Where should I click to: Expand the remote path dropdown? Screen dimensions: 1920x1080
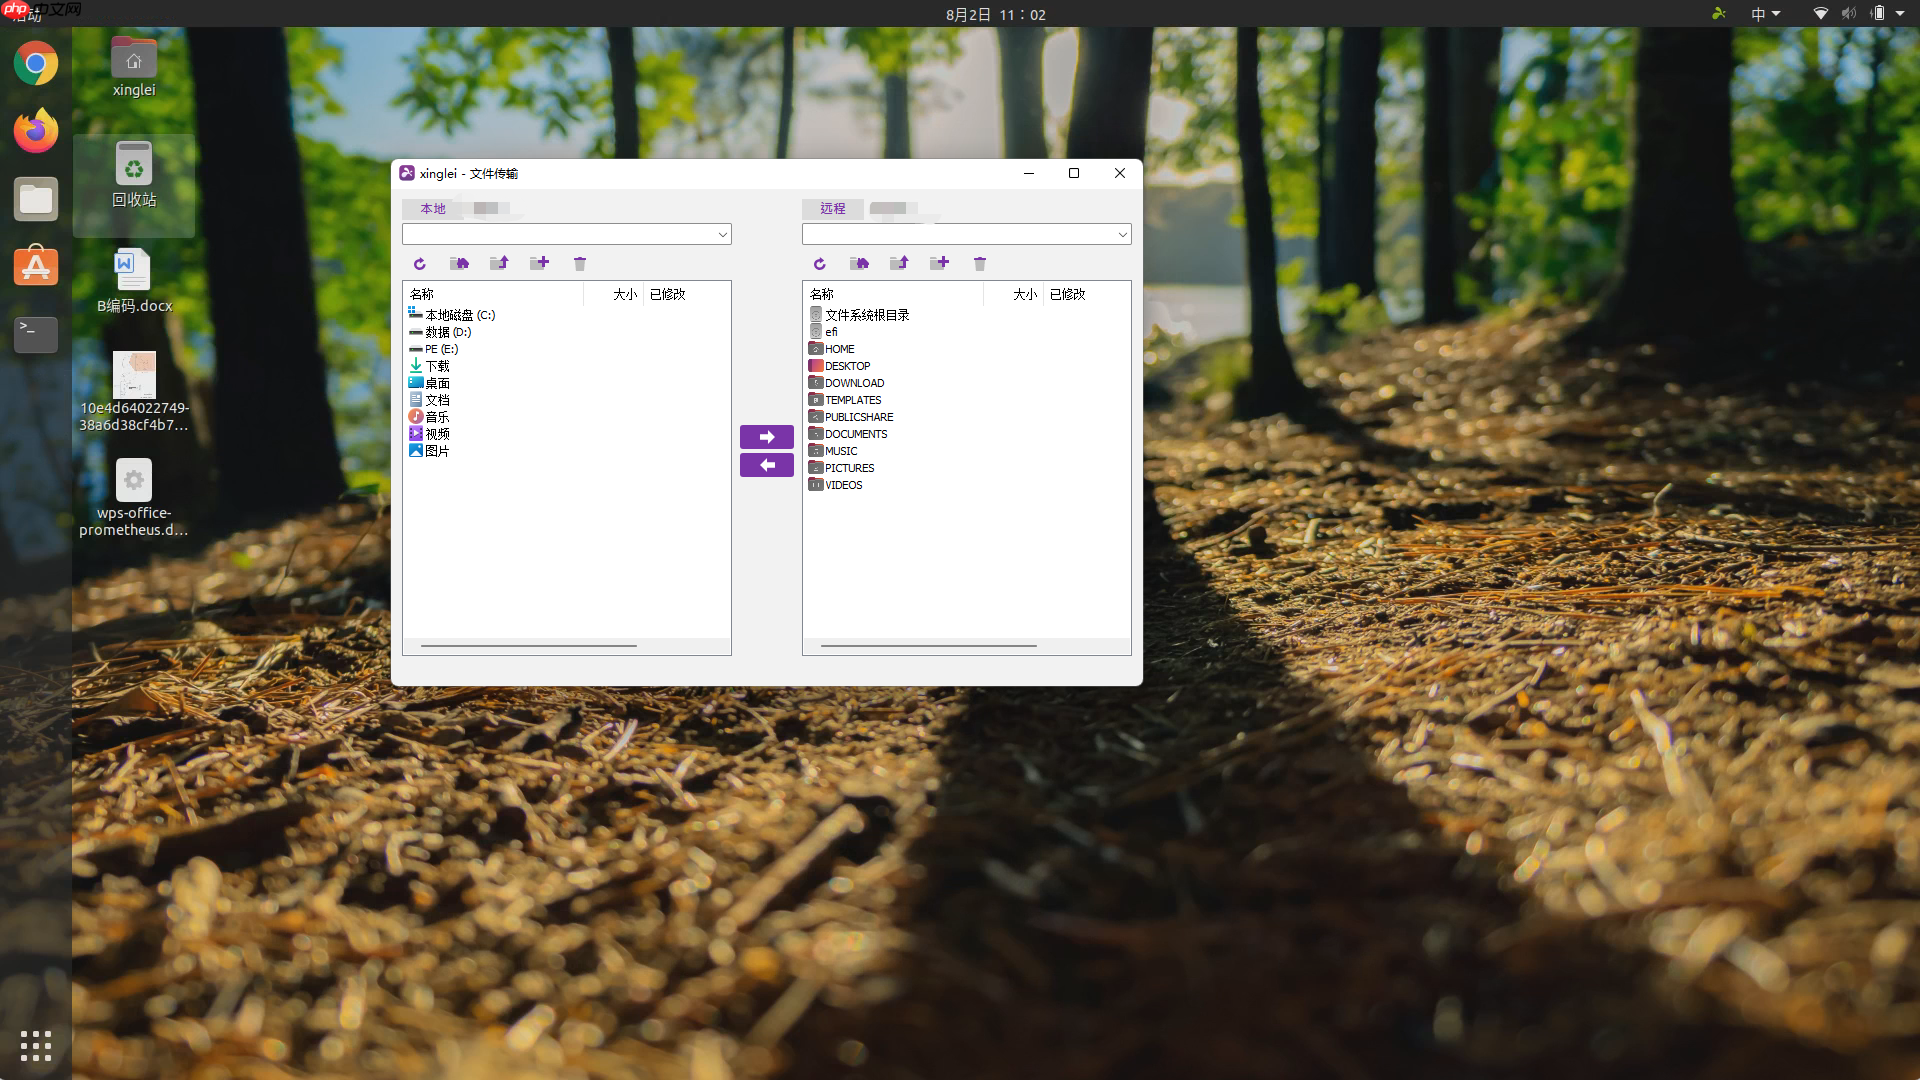1122,234
